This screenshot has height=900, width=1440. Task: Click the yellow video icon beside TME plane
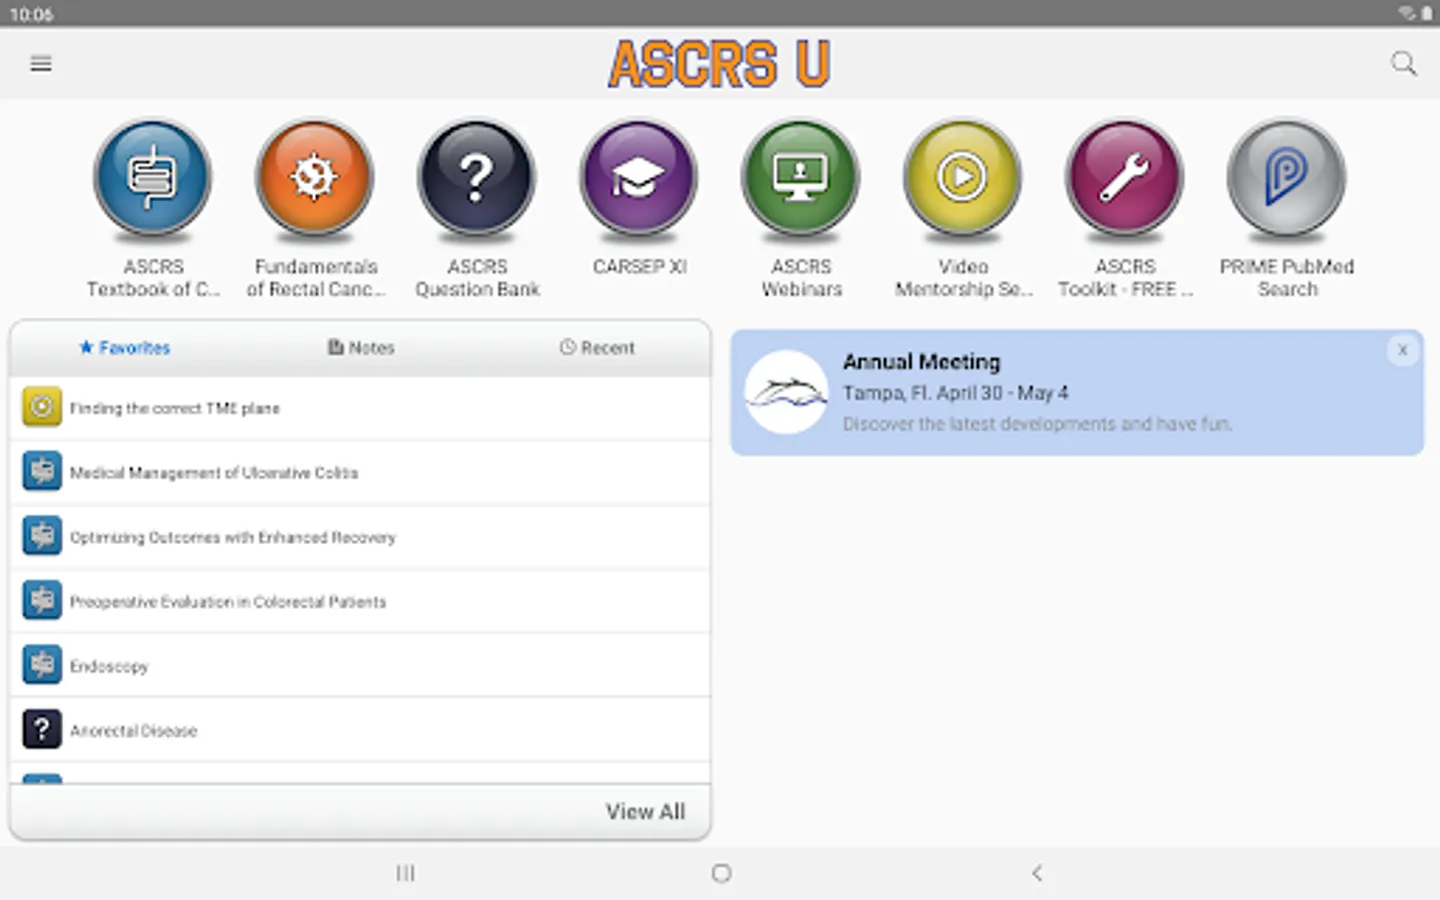(42, 407)
